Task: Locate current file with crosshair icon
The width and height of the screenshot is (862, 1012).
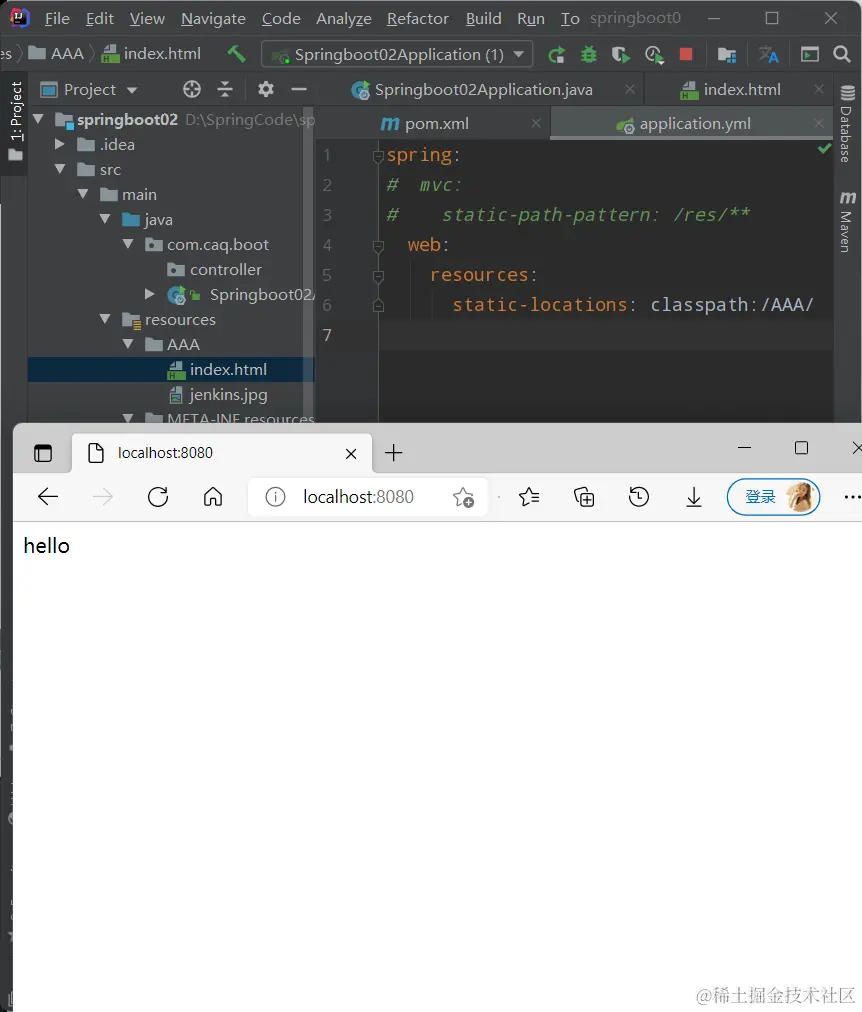Action: [x=192, y=89]
